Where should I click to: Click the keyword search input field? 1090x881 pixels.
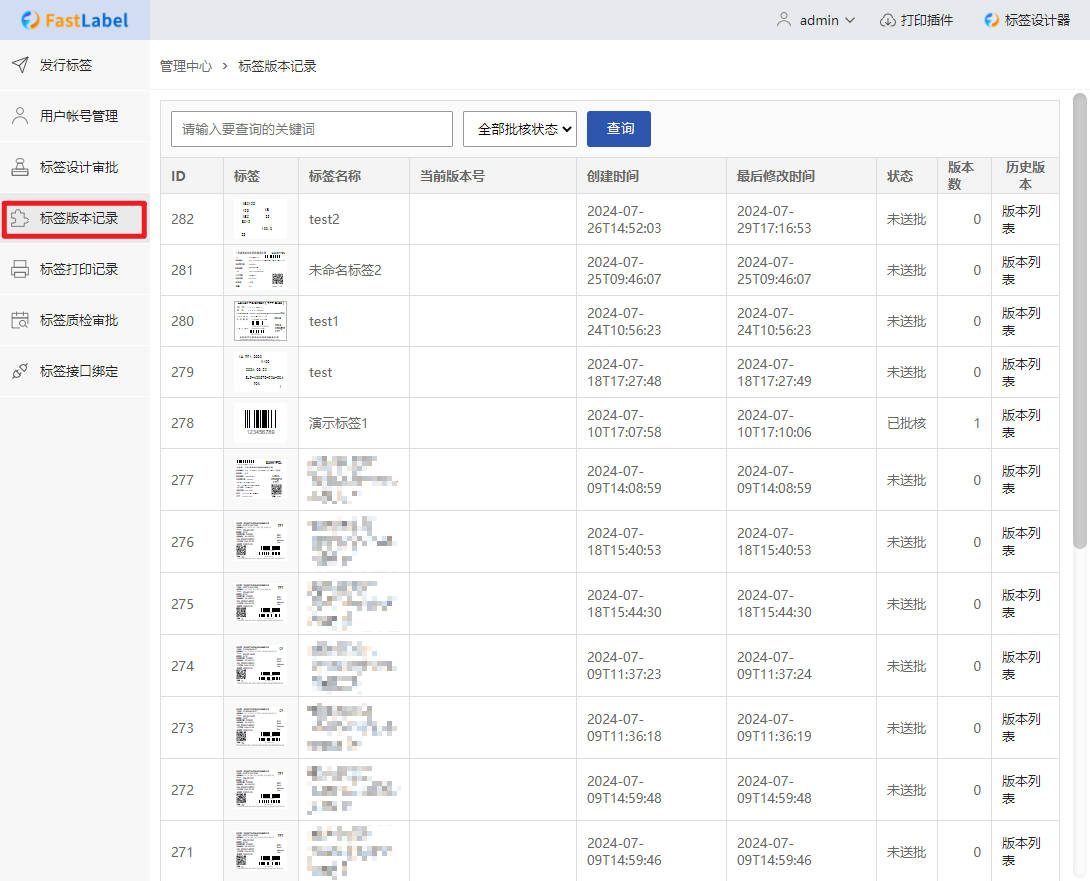tap(312, 129)
